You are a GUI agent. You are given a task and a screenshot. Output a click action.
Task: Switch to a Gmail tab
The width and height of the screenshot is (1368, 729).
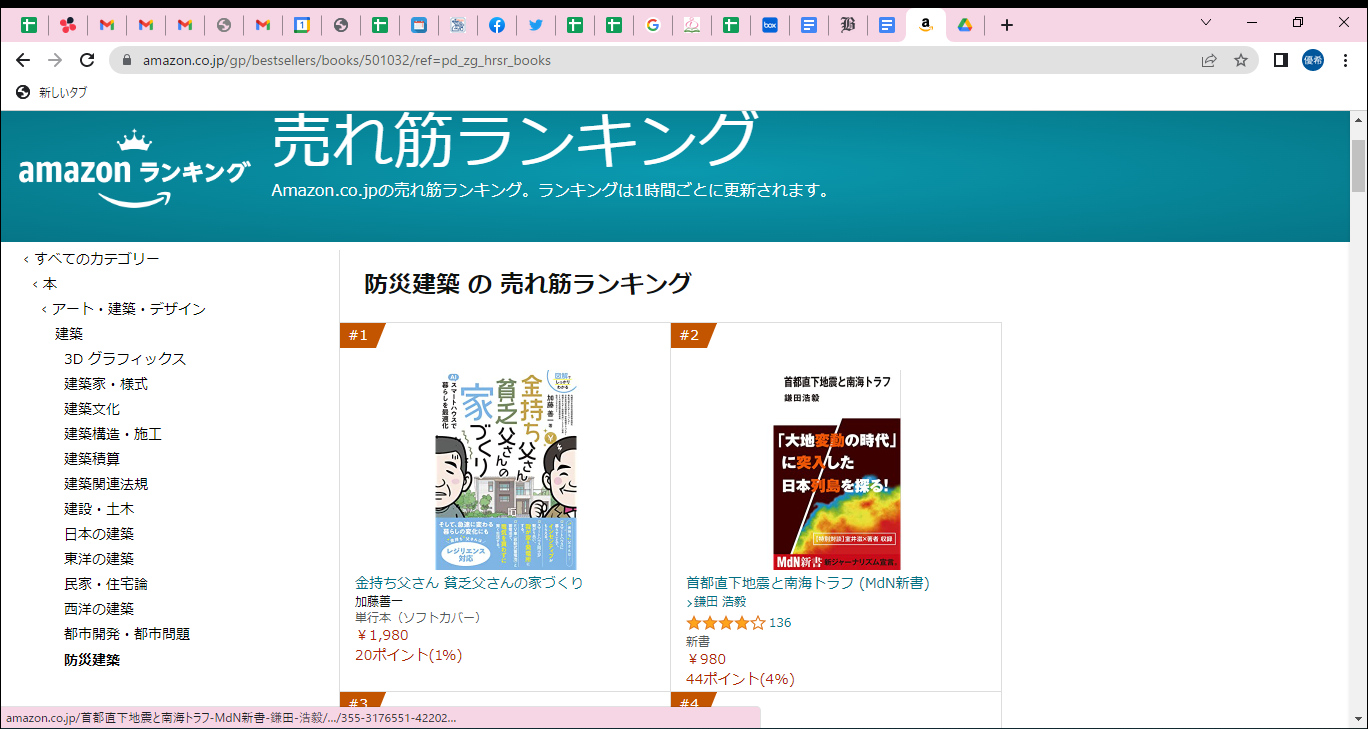tap(106, 24)
